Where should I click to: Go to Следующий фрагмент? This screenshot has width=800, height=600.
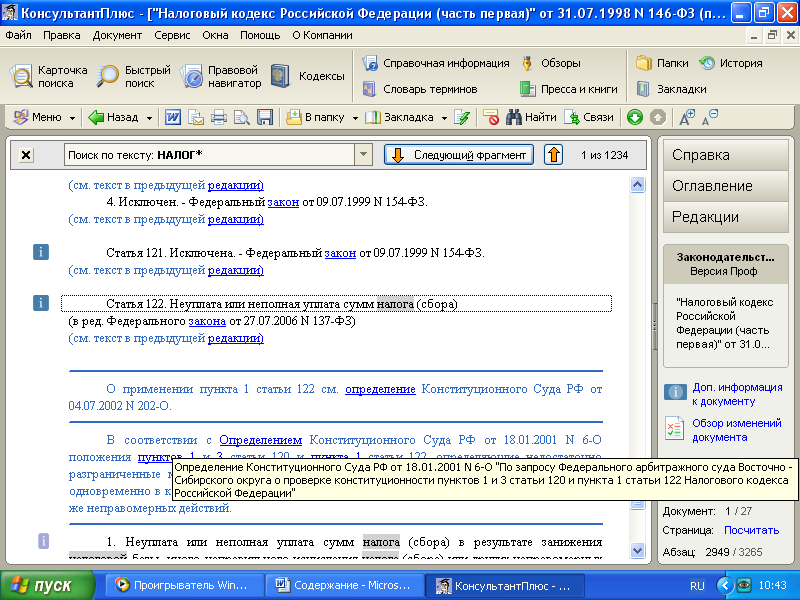(x=459, y=155)
